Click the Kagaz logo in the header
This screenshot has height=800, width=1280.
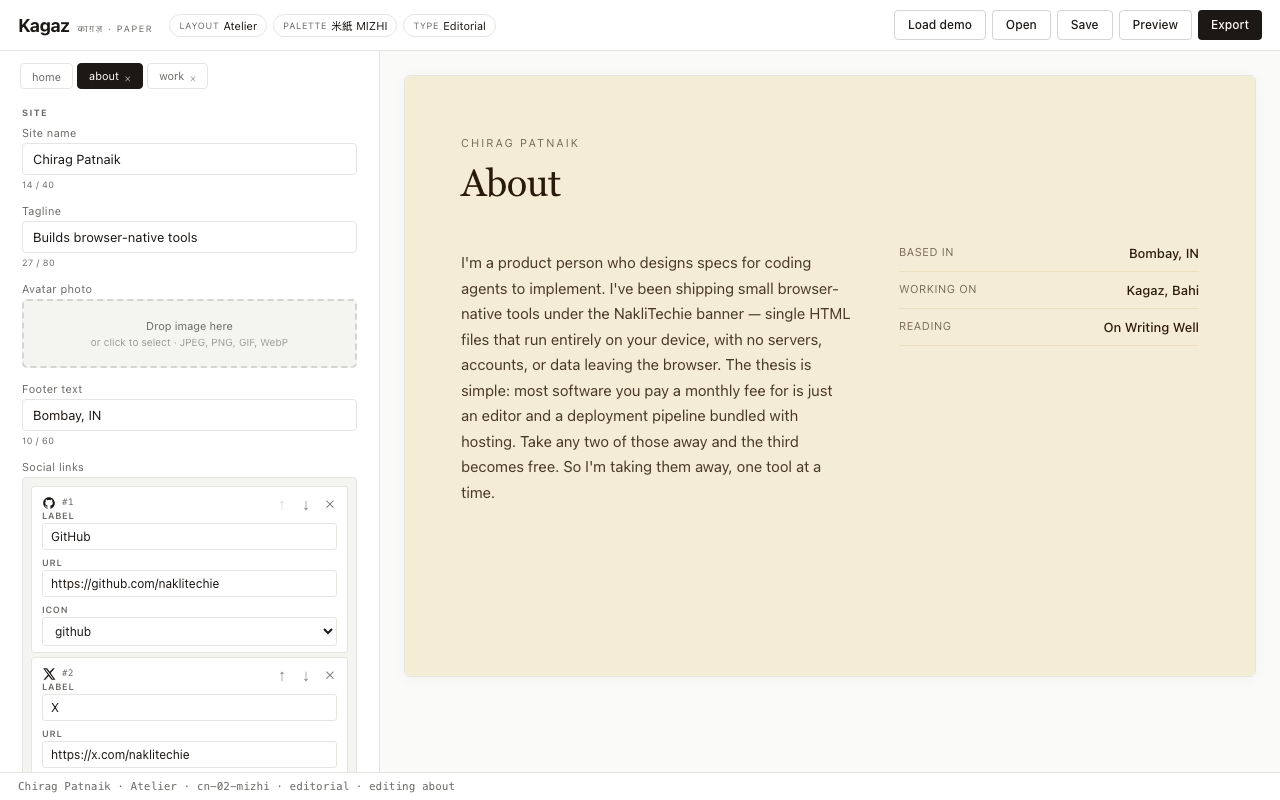[44, 25]
